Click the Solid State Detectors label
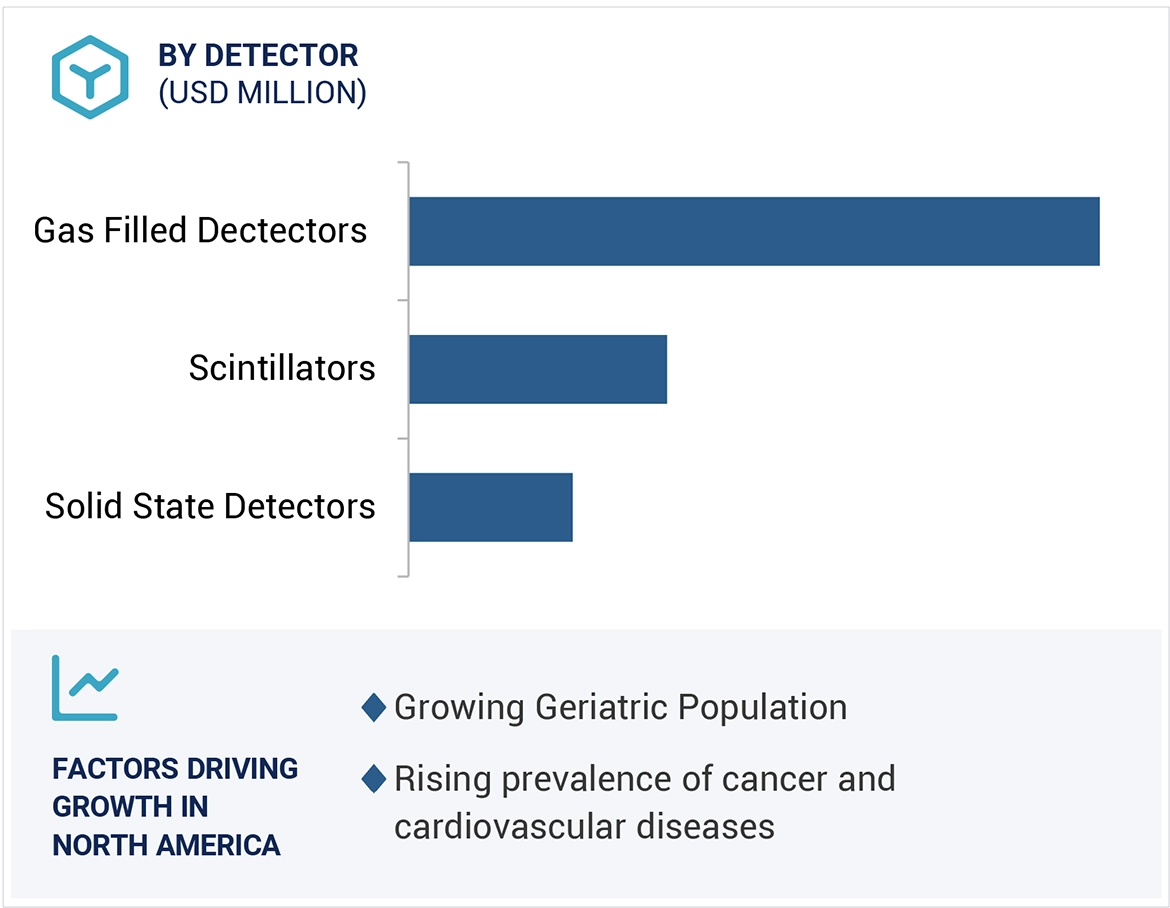This screenshot has width=1170, height=908. (210, 507)
